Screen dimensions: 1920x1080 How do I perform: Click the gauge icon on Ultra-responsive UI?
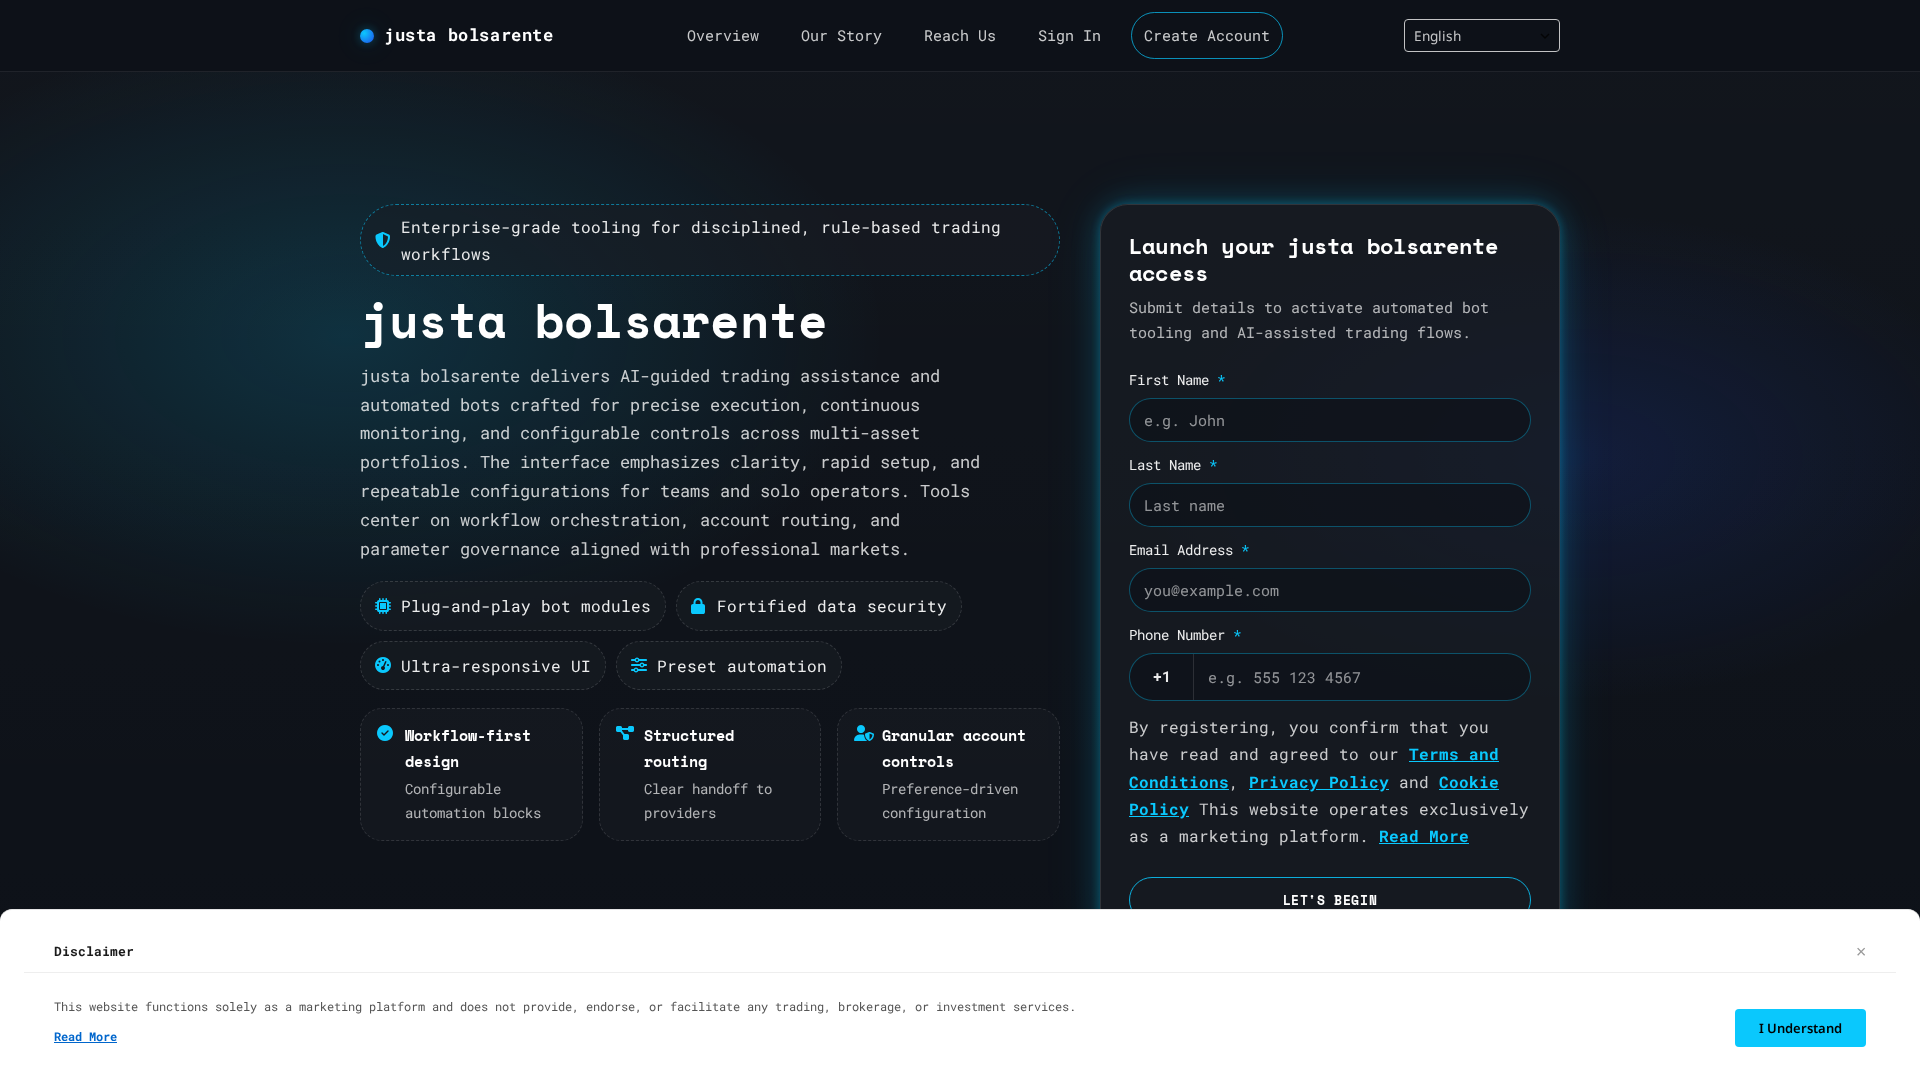click(x=383, y=665)
